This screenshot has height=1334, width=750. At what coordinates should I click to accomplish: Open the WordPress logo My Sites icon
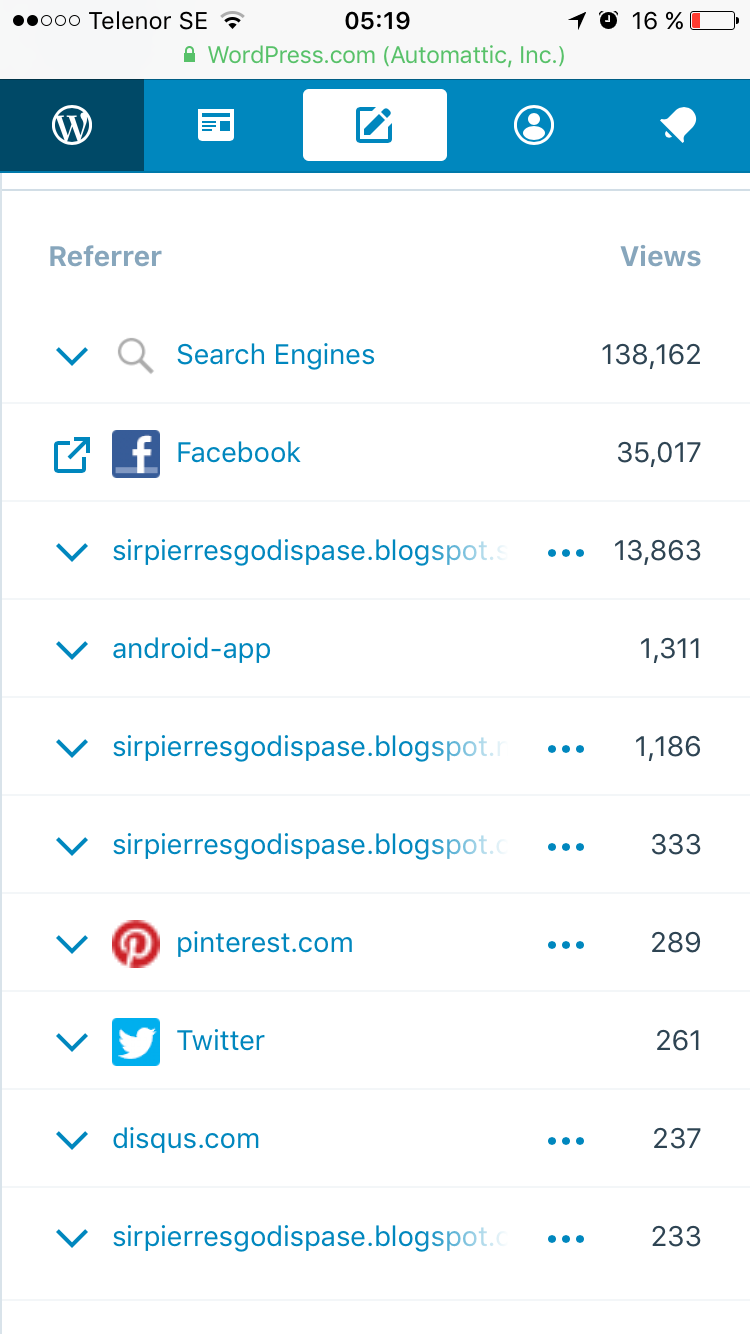(72, 125)
